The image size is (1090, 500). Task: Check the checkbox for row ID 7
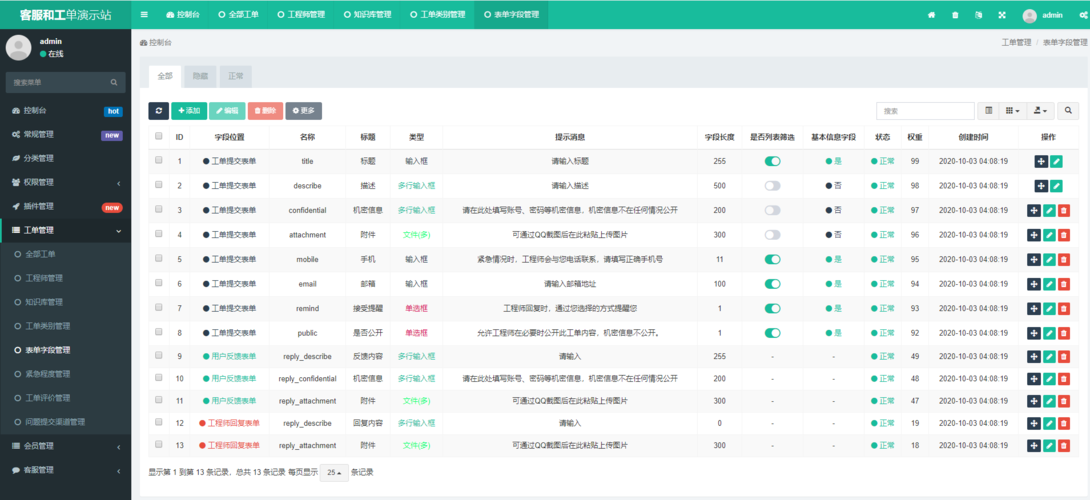pos(158,307)
